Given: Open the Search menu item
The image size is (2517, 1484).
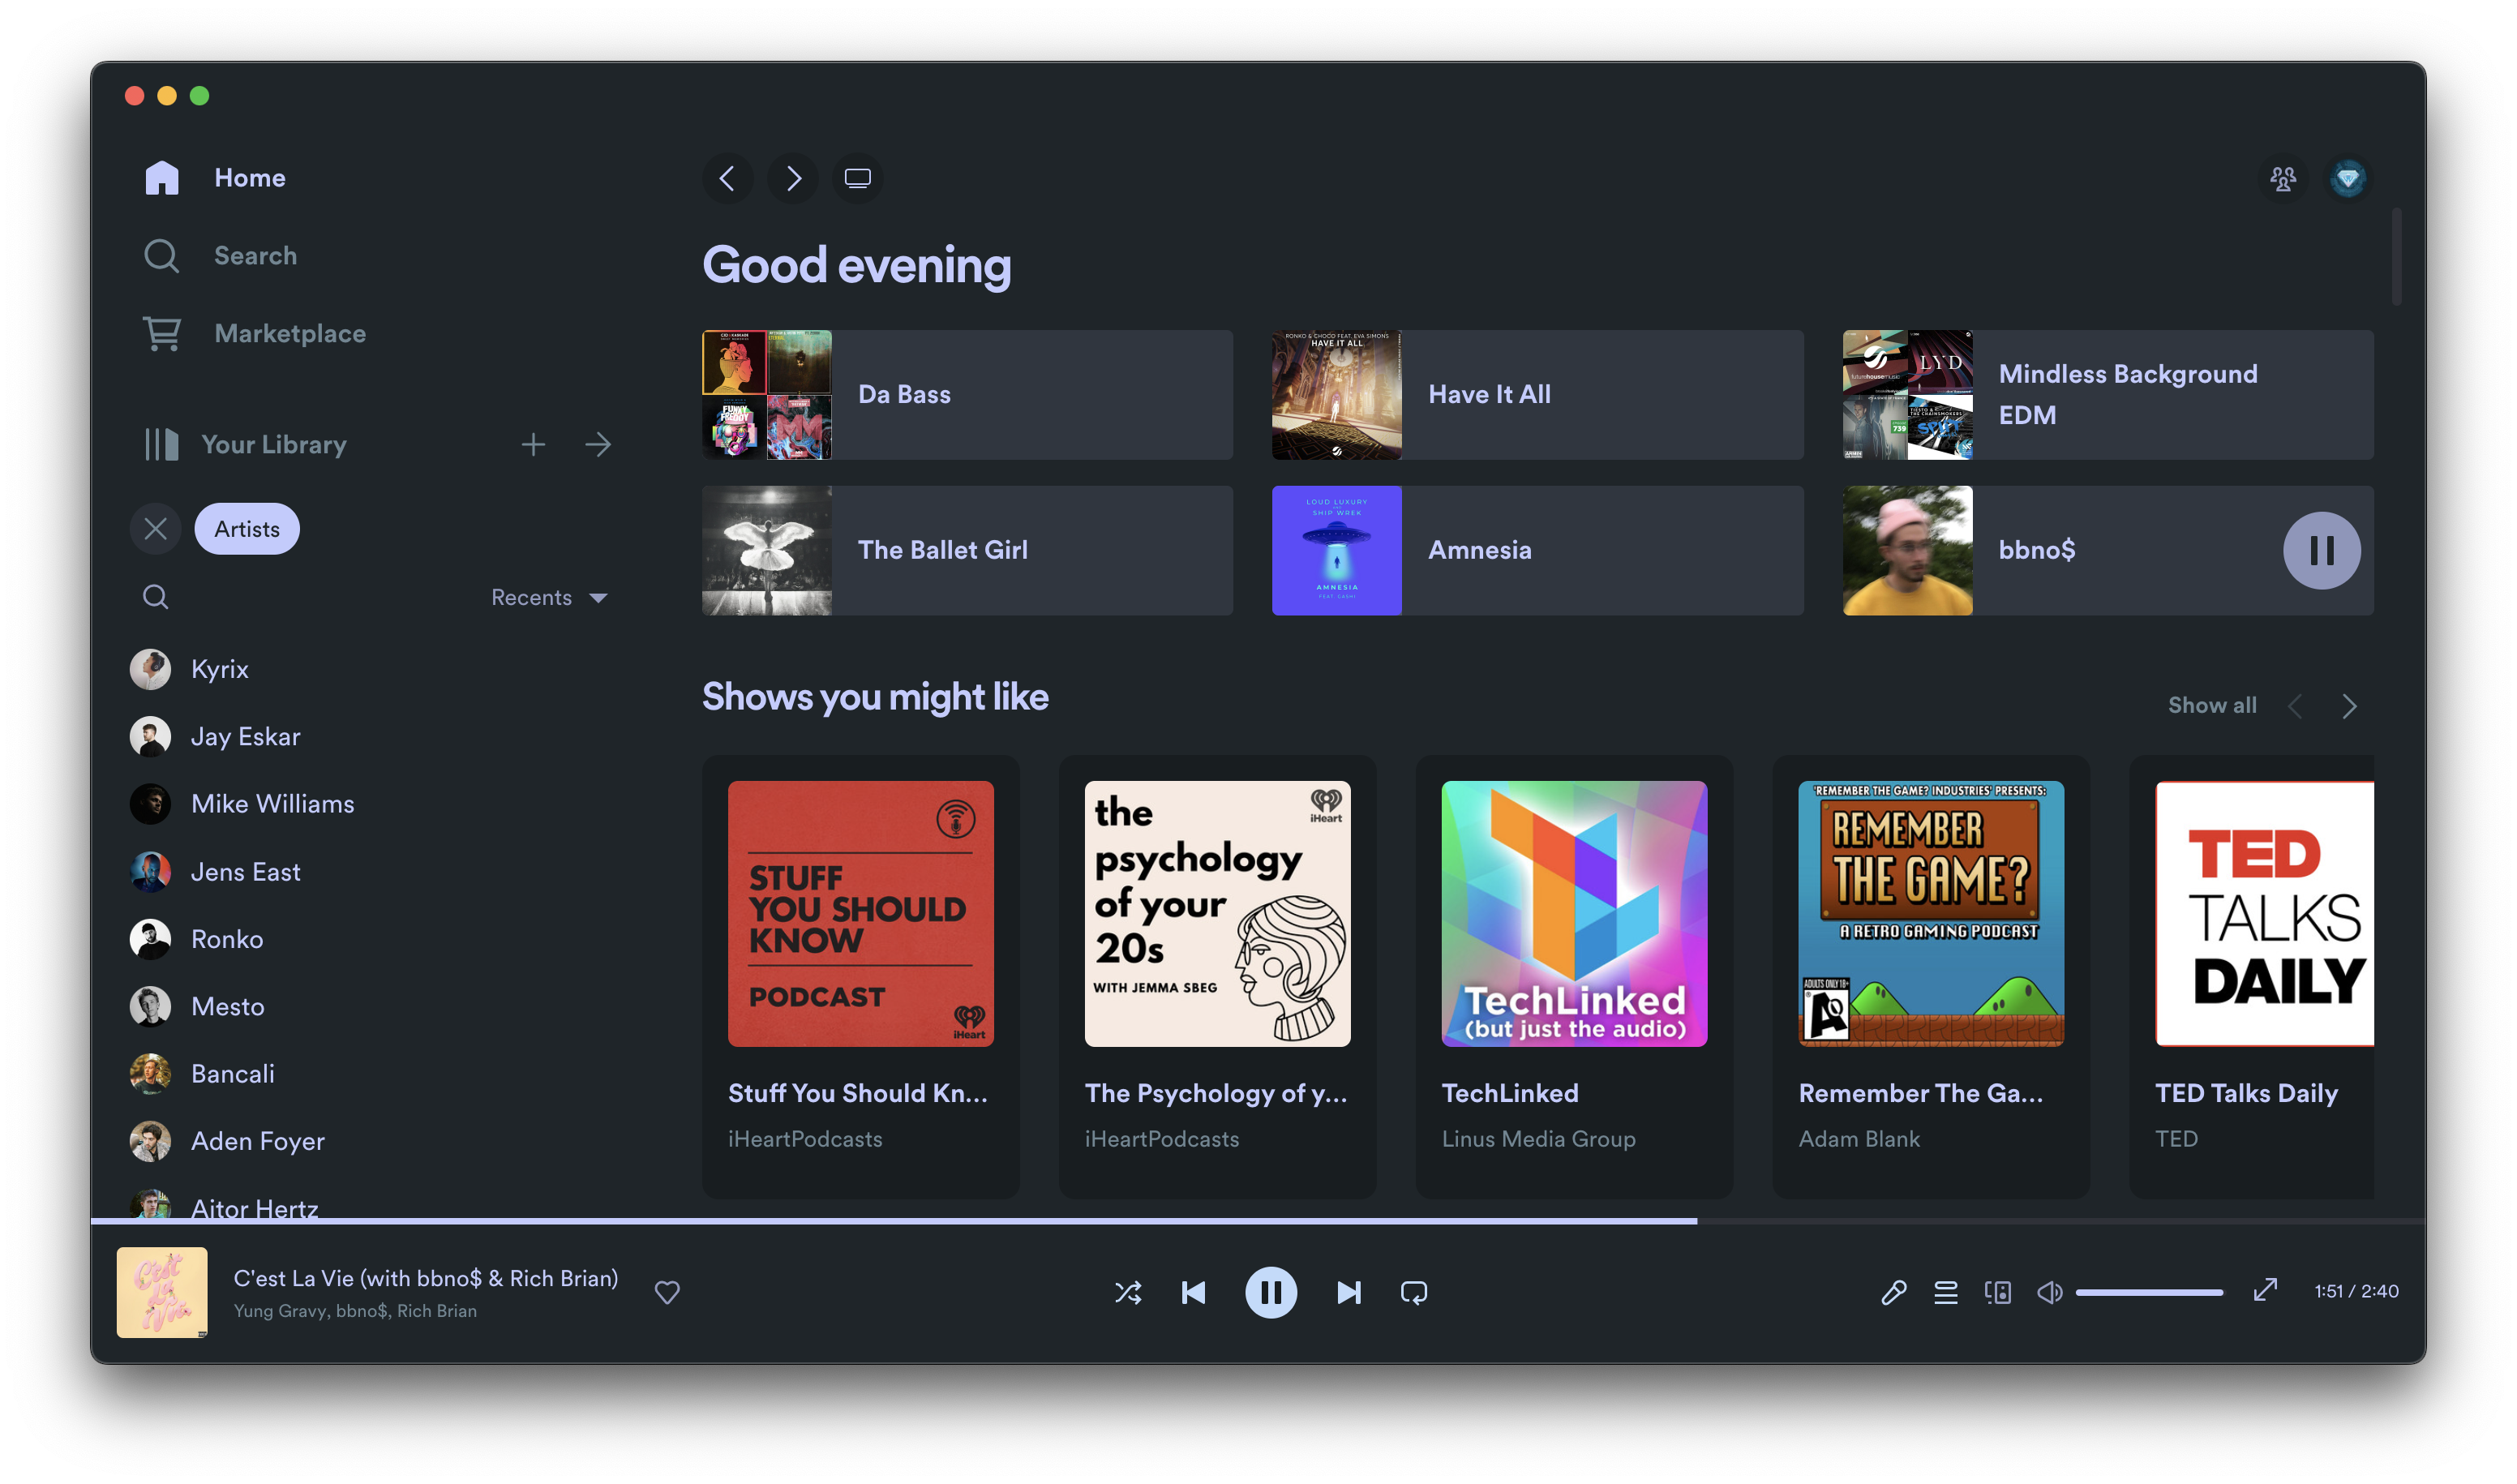Looking at the screenshot, I should [x=255, y=256].
